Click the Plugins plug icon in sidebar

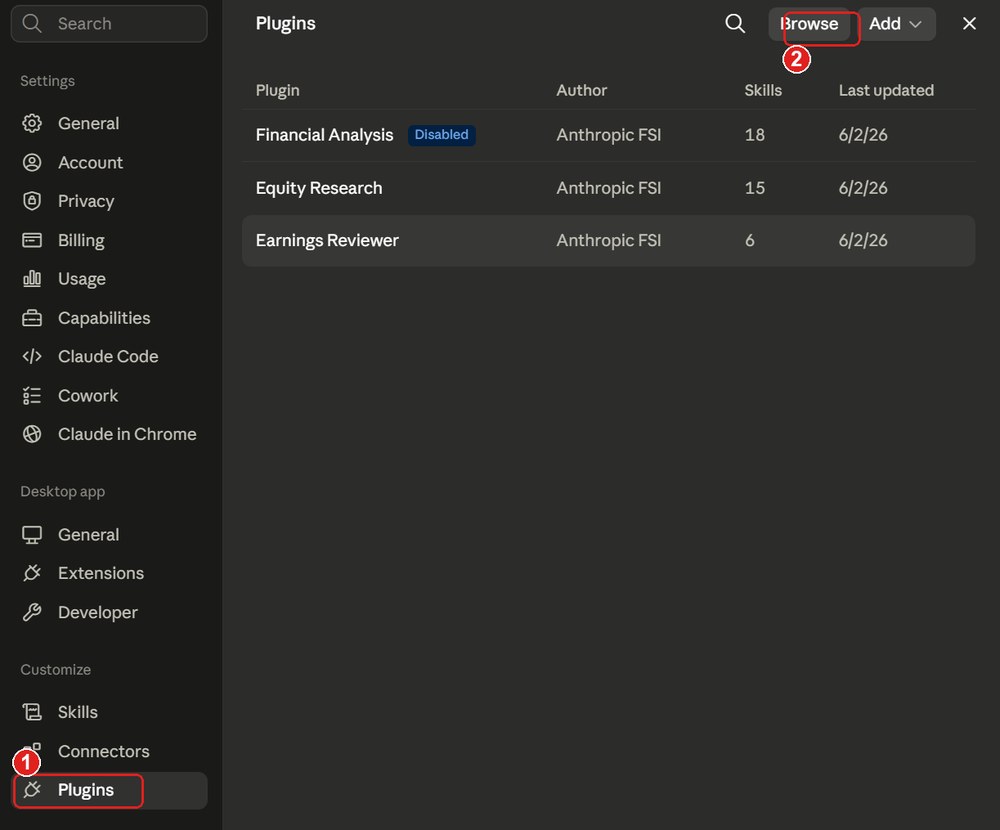pos(32,790)
